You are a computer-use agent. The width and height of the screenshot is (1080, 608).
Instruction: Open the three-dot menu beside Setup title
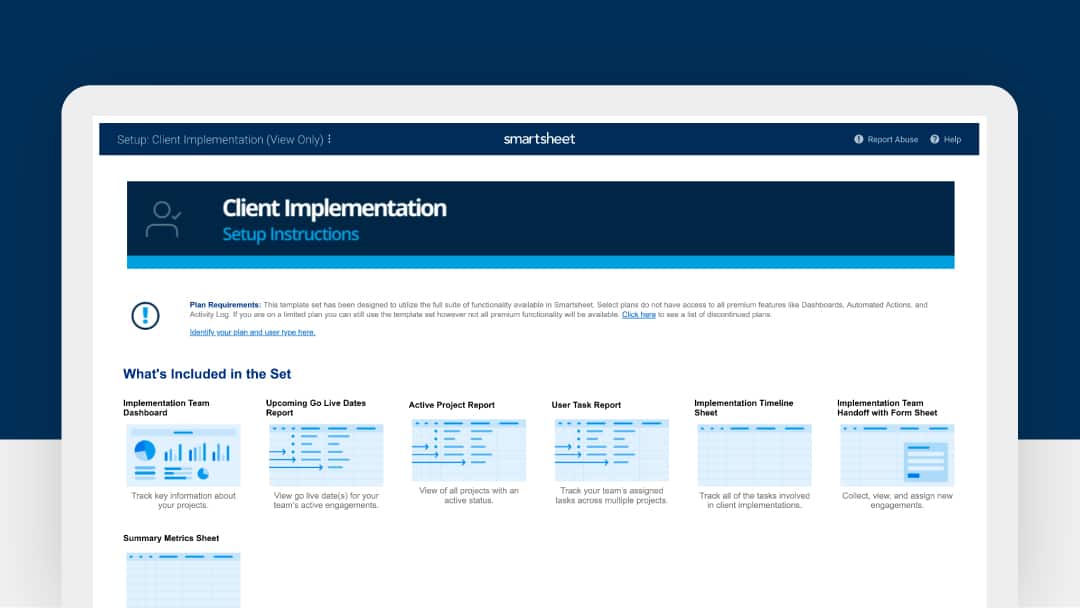click(x=329, y=139)
